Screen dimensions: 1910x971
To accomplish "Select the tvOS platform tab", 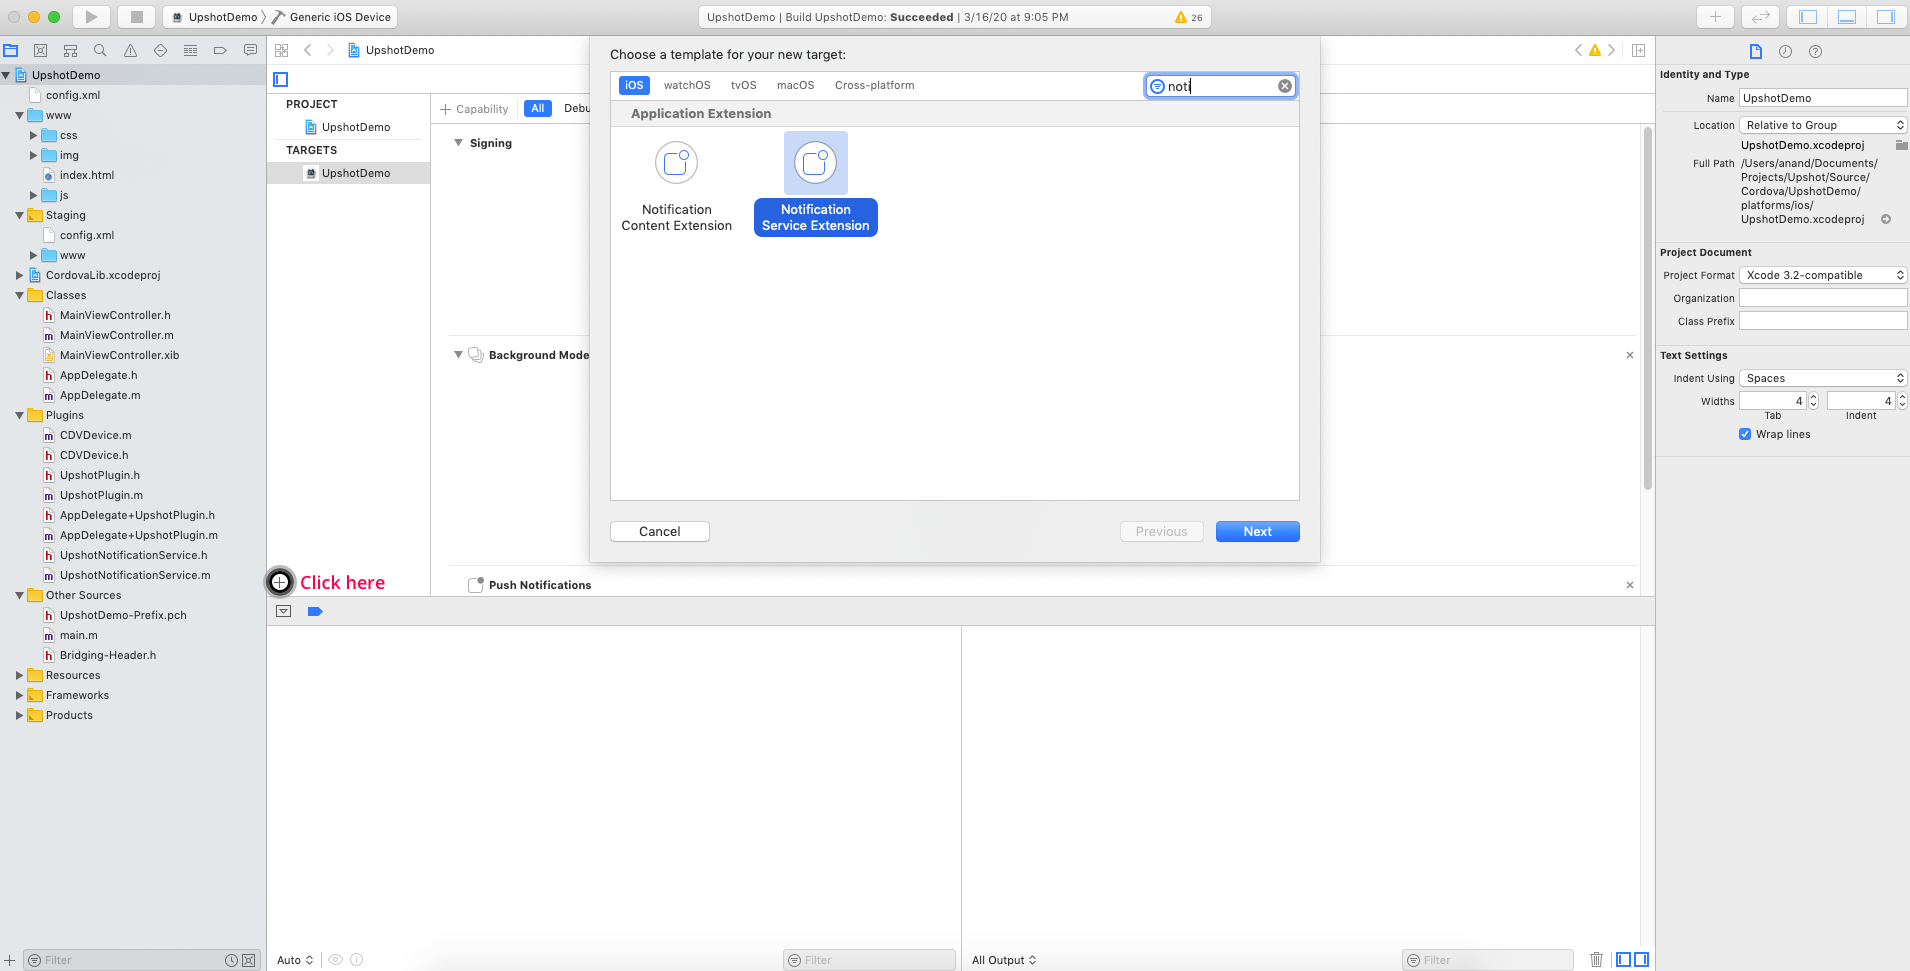I will 743,85.
